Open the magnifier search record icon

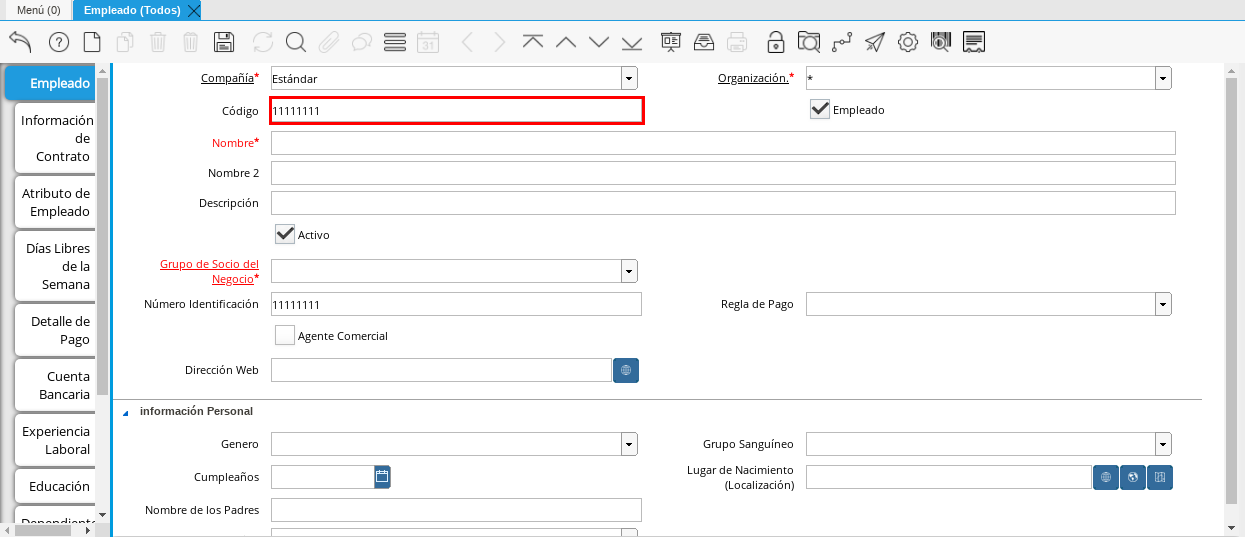click(295, 42)
